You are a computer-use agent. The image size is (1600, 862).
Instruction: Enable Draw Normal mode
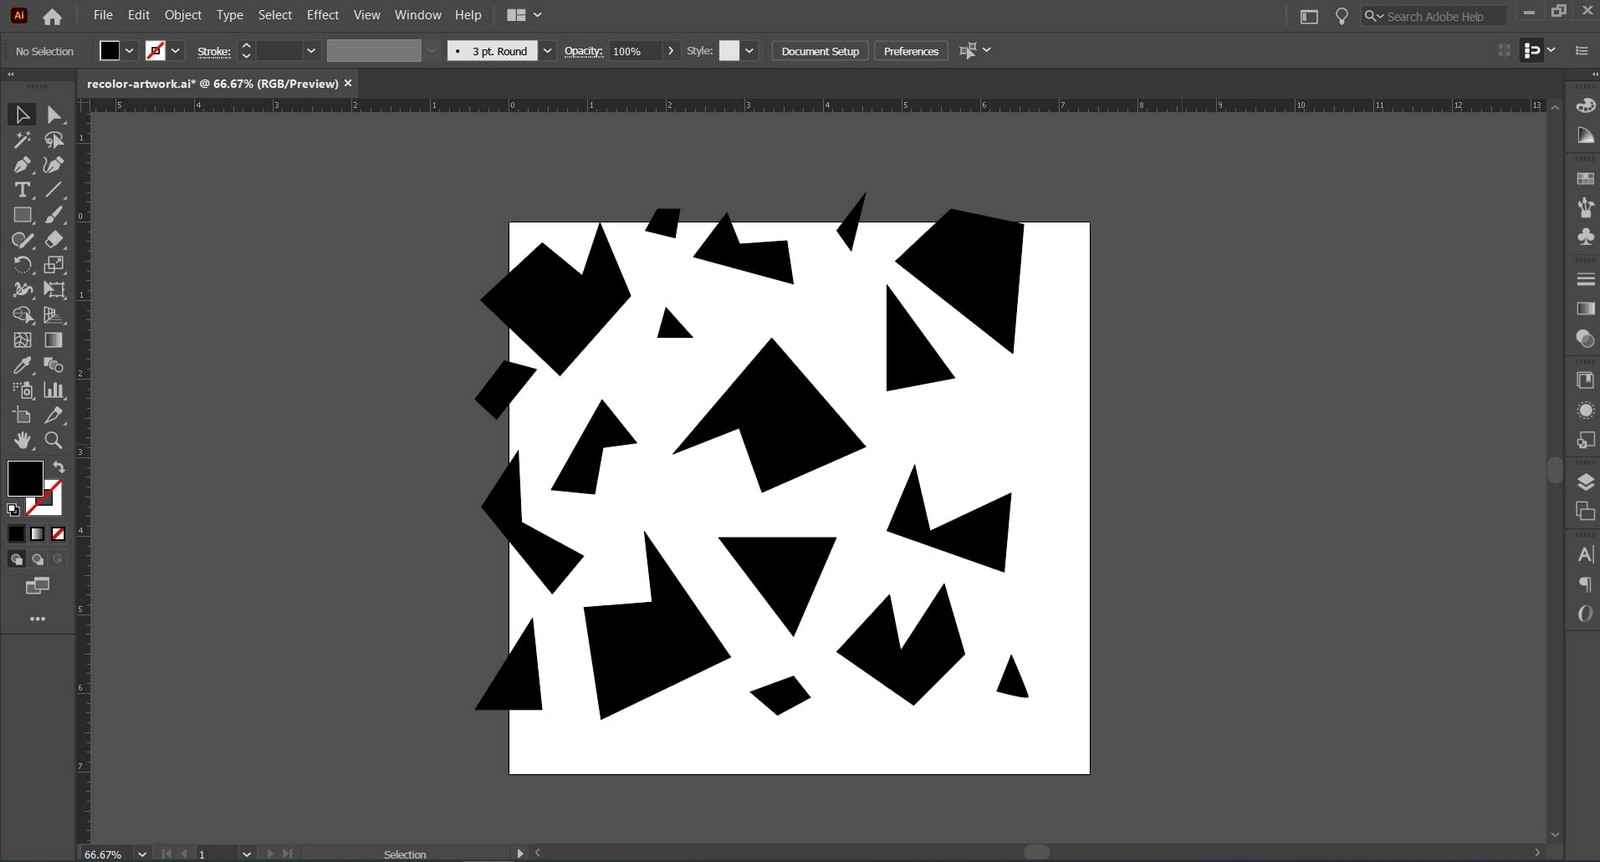(16, 560)
